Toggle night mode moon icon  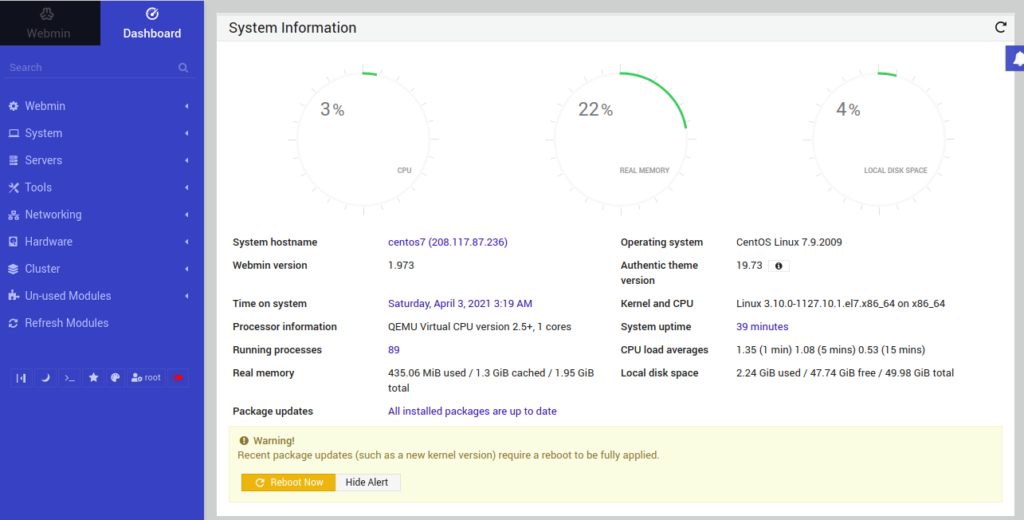(45, 378)
